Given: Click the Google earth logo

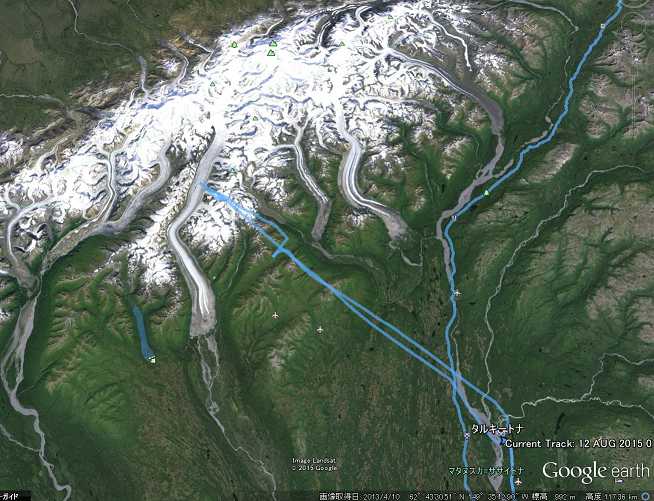Looking at the screenshot, I should [x=596, y=472].
